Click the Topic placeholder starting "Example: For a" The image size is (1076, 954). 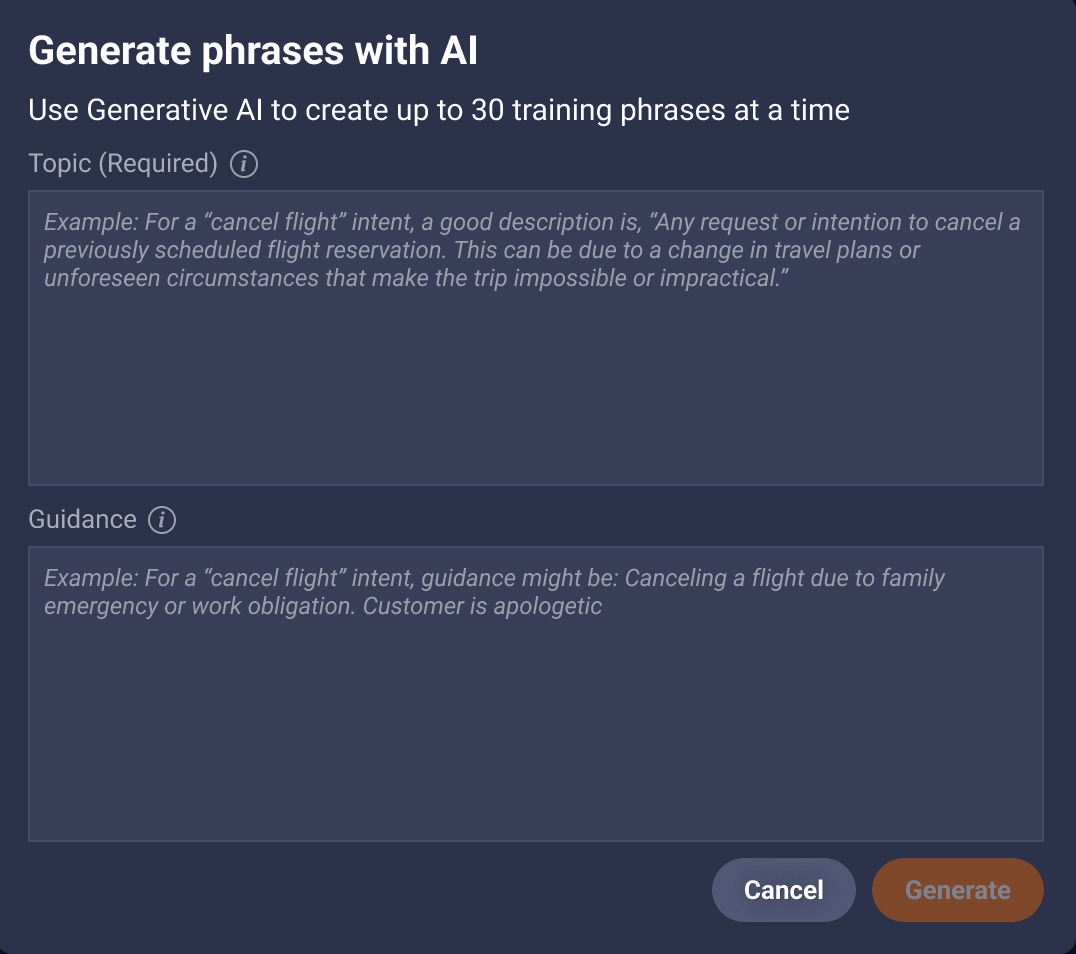point(532,250)
